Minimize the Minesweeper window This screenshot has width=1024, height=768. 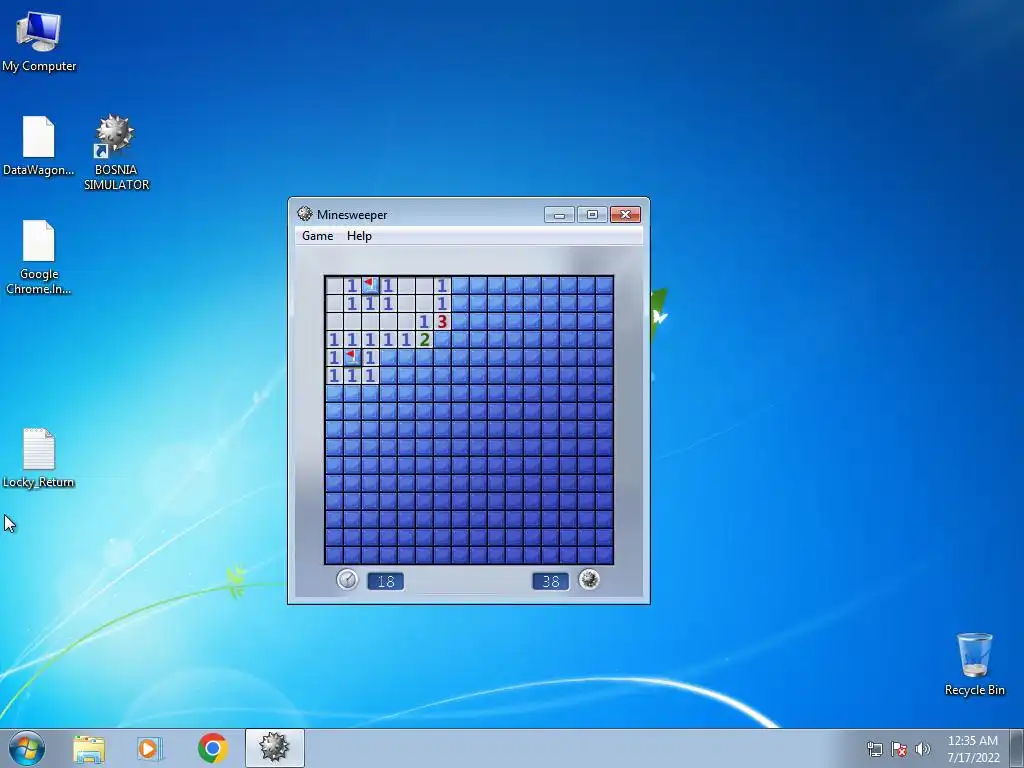click(559, 215)
